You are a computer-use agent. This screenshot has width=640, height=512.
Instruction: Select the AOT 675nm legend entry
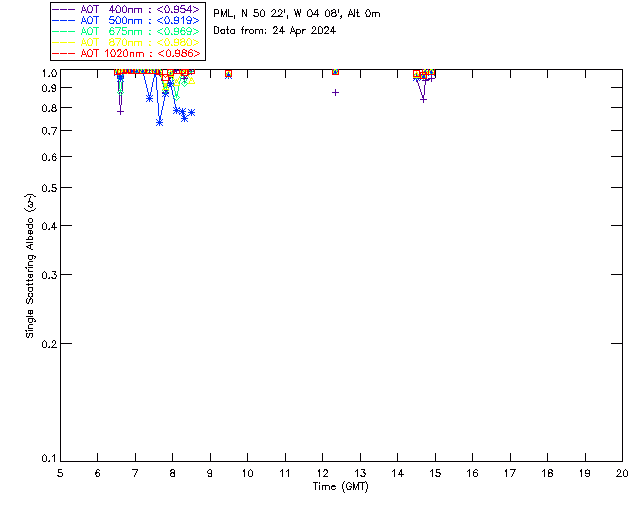(x=126, y=31)
